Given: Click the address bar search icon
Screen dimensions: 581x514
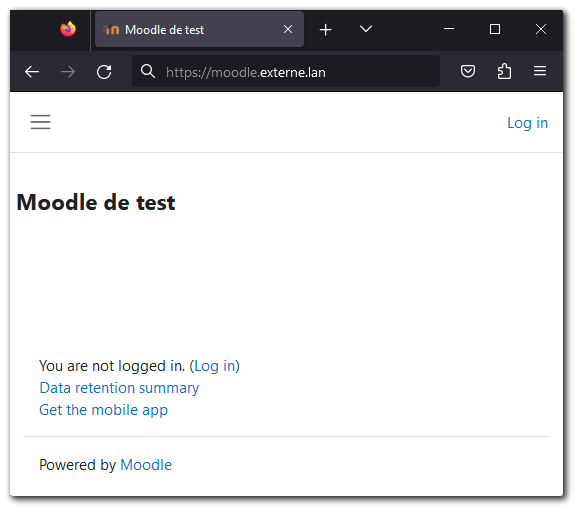Looking at the screenshot, I should (x=147, y=71).
